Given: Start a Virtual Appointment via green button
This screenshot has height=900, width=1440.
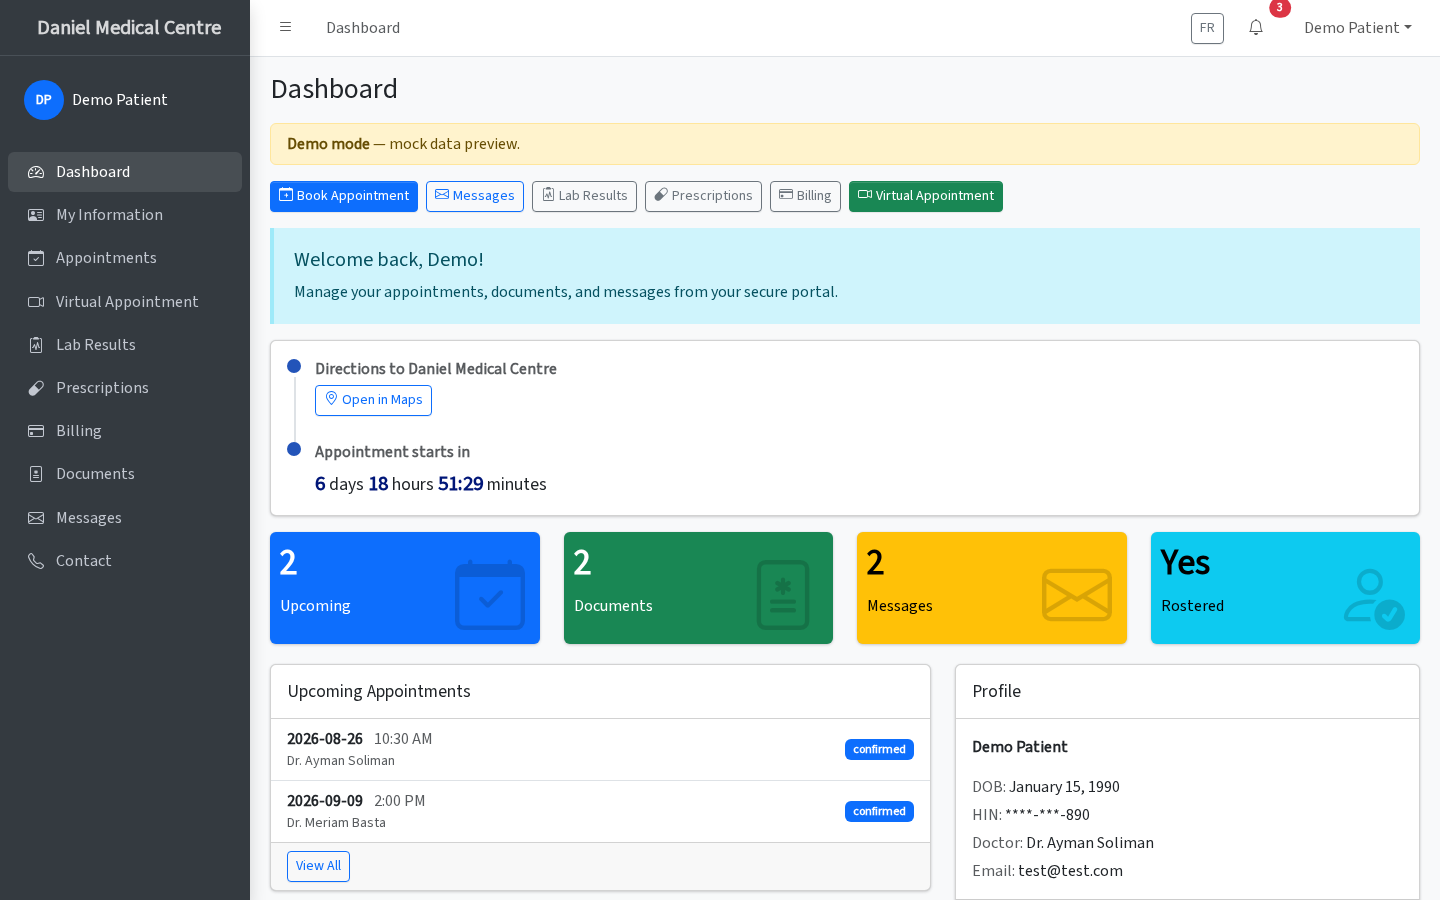Looking at the screenshot, I should (926, 196).
